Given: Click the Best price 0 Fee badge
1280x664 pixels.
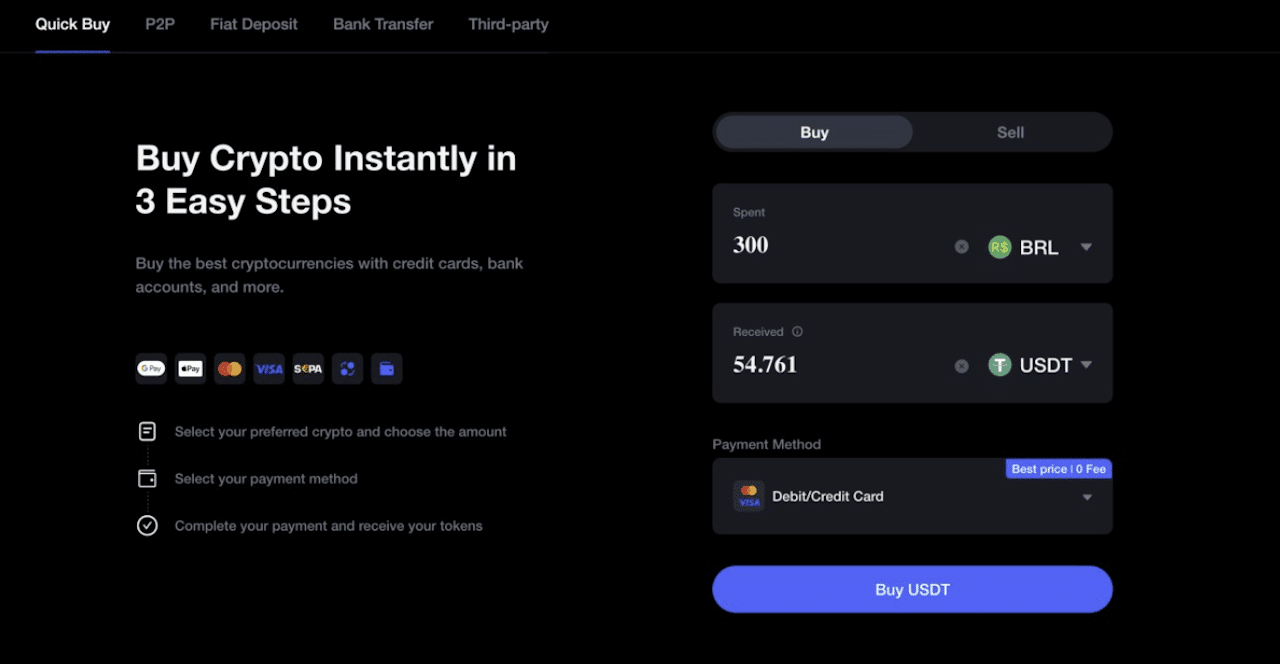Looking at the screenshot, I should pyautogui.click(x=1058, y=468).
